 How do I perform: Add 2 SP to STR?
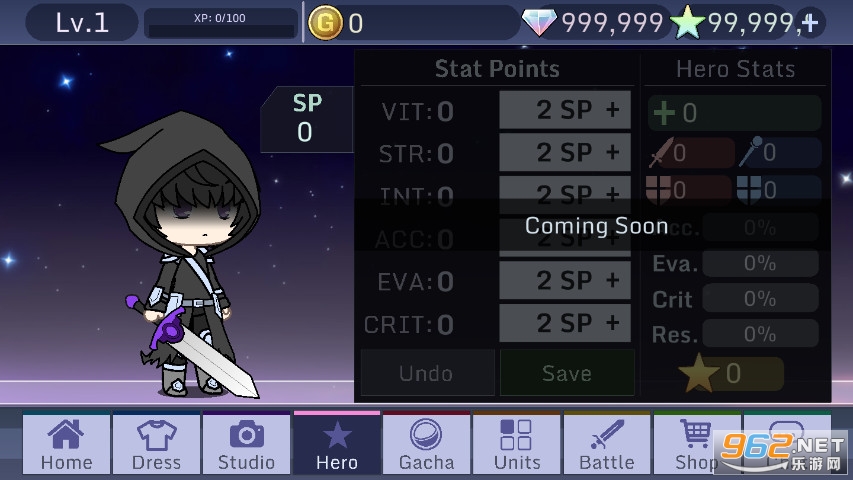click(x=565, y=152)
